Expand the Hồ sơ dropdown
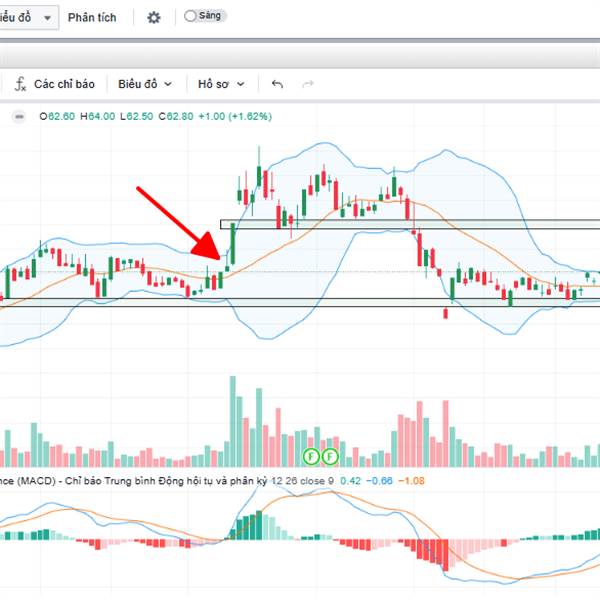 click(221, 84)
